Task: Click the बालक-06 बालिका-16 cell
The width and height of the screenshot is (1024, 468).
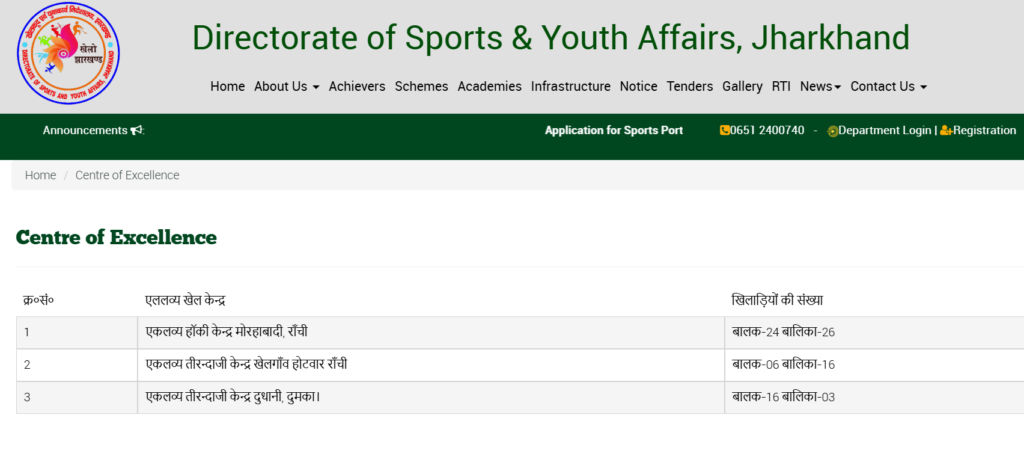Action: (x=874, y=365)
